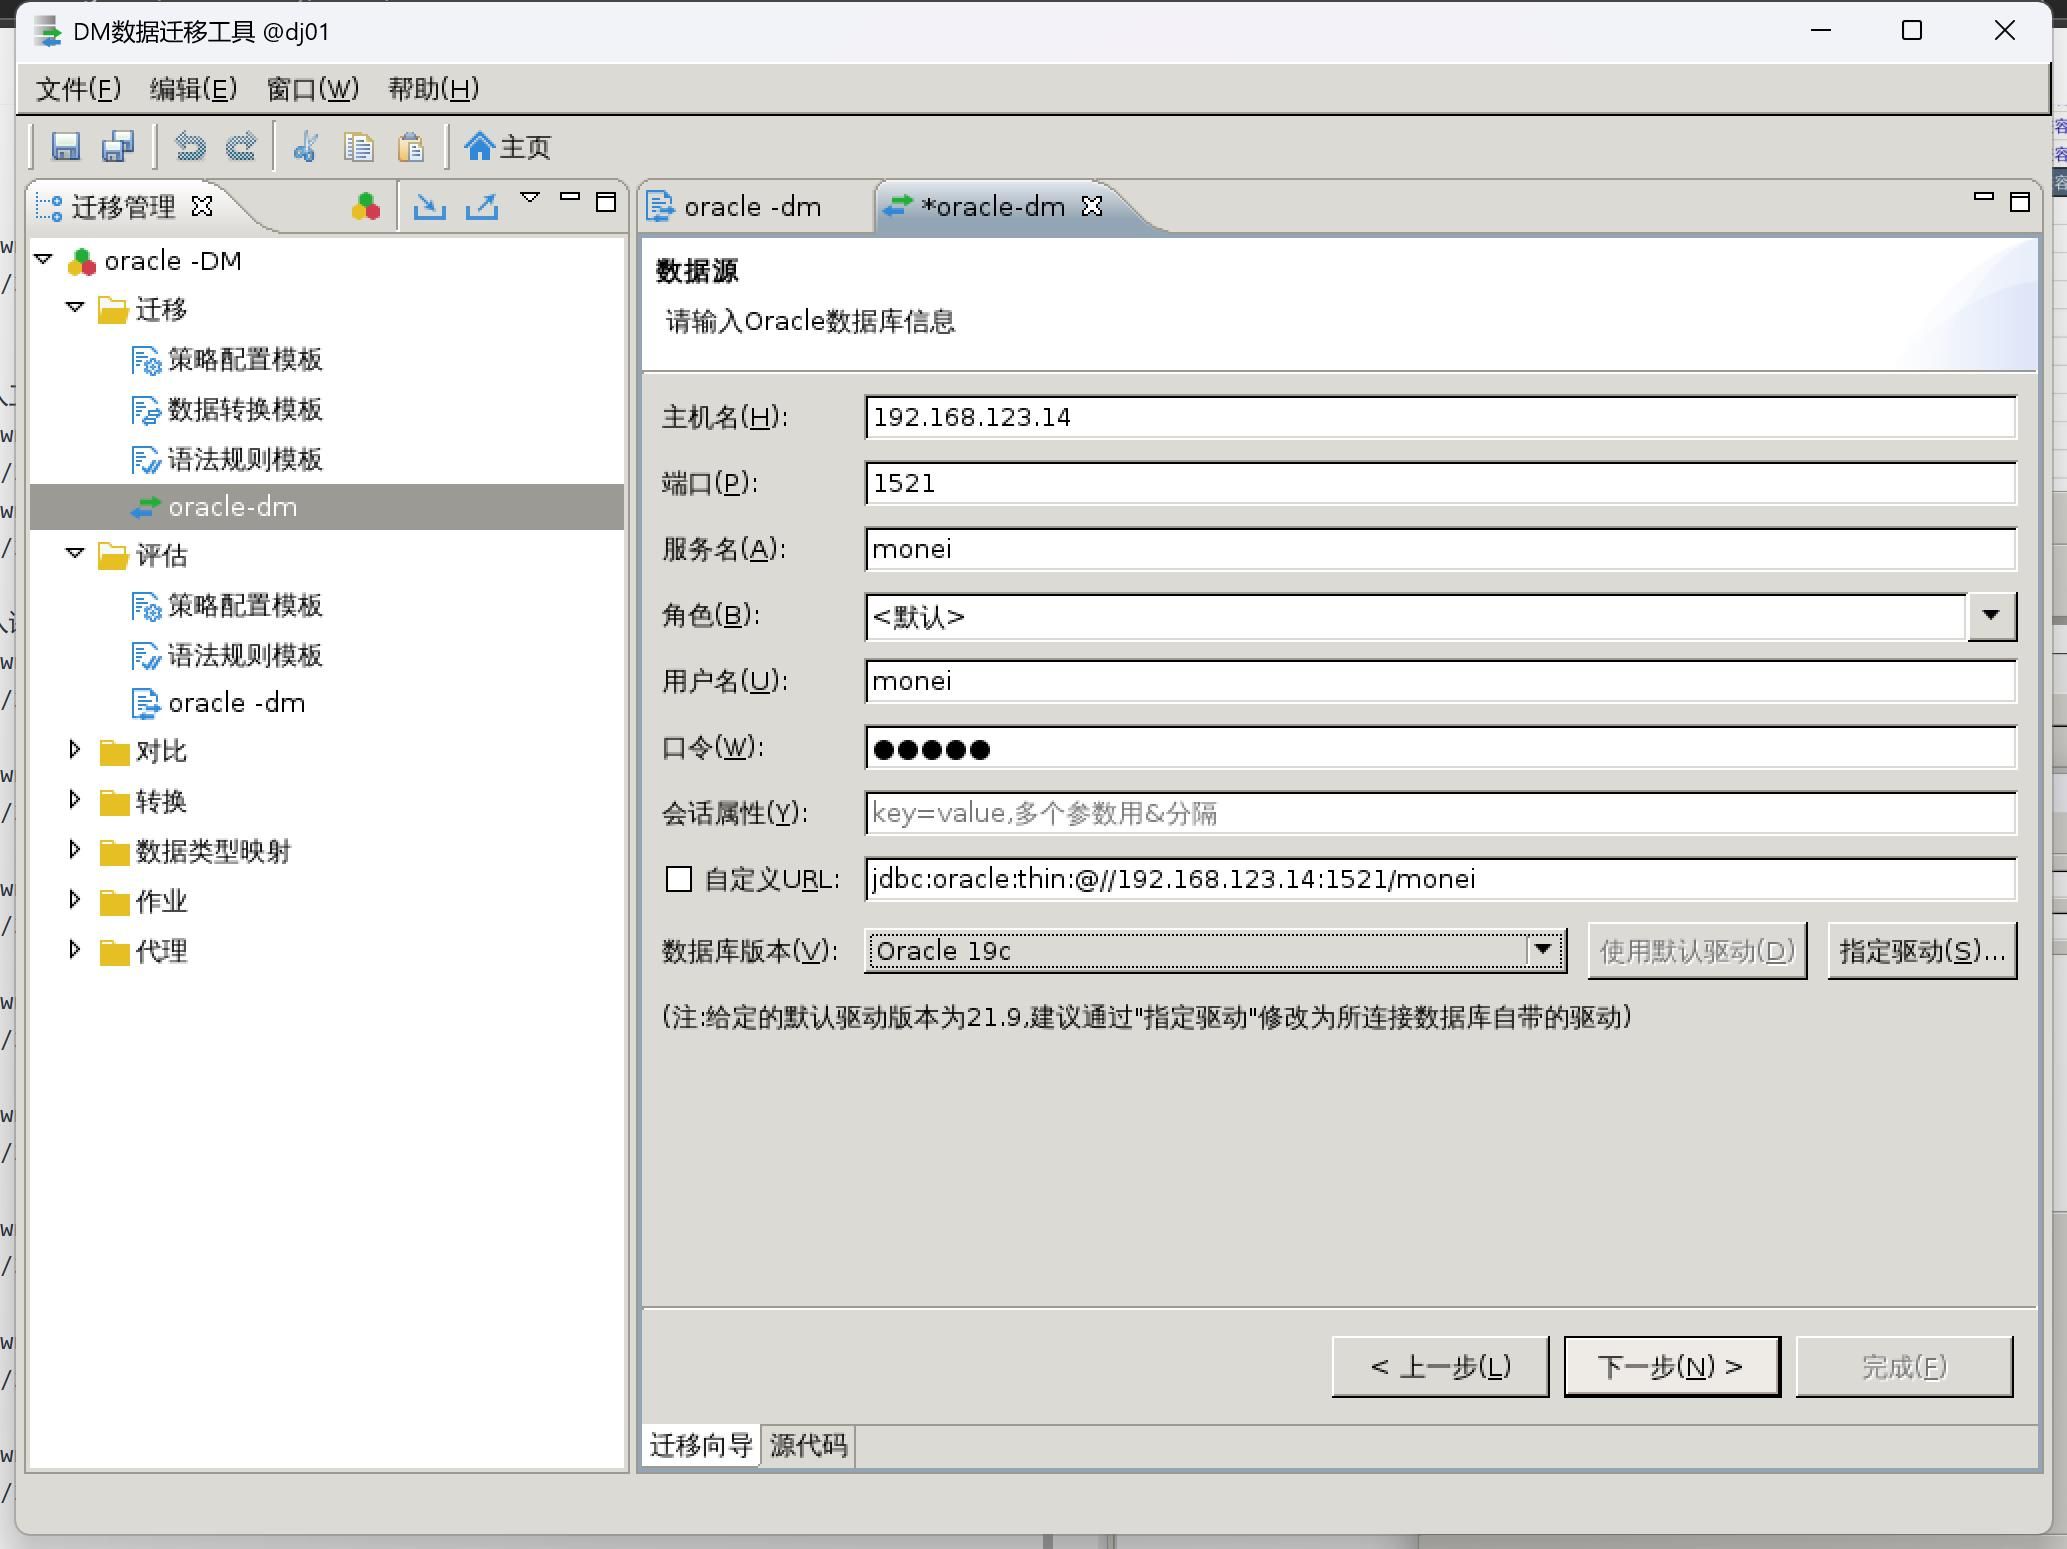Click the Save icon in toolbar
This screenshot has width=2067, height=1549.
tap(66, 147)
